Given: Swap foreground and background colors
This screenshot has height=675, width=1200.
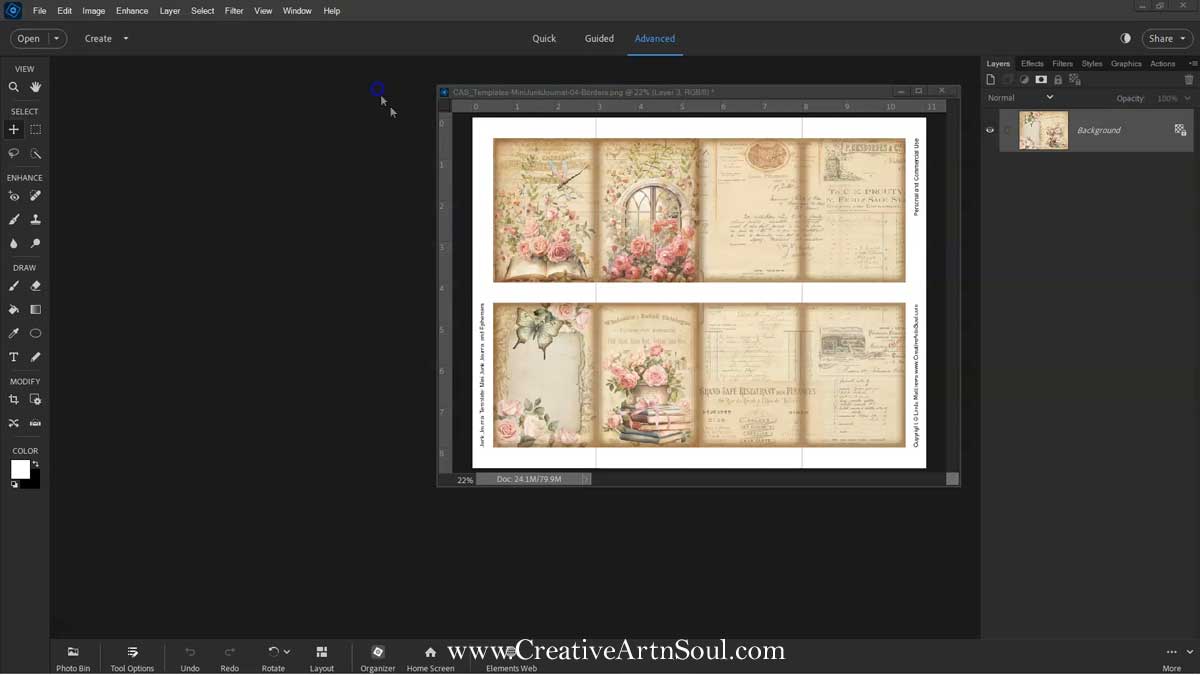Looking at the screenshot, I should pos(36,463).
